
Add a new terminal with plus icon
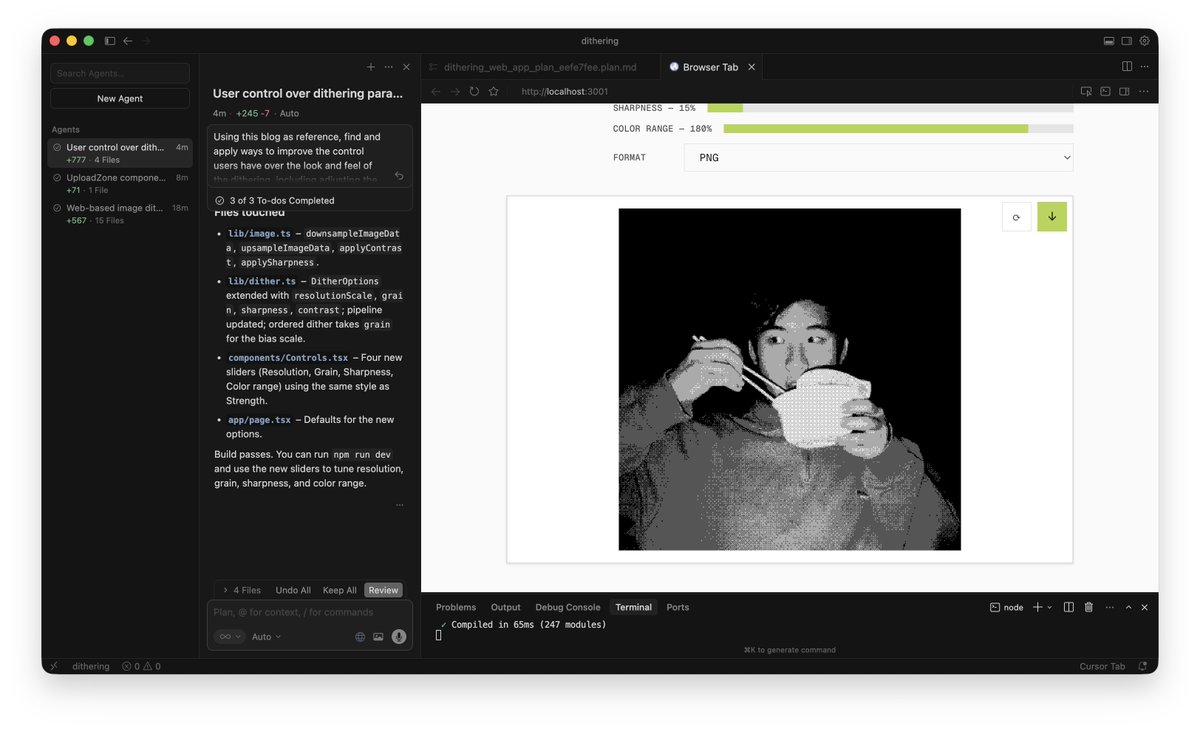click(1037, 607)
